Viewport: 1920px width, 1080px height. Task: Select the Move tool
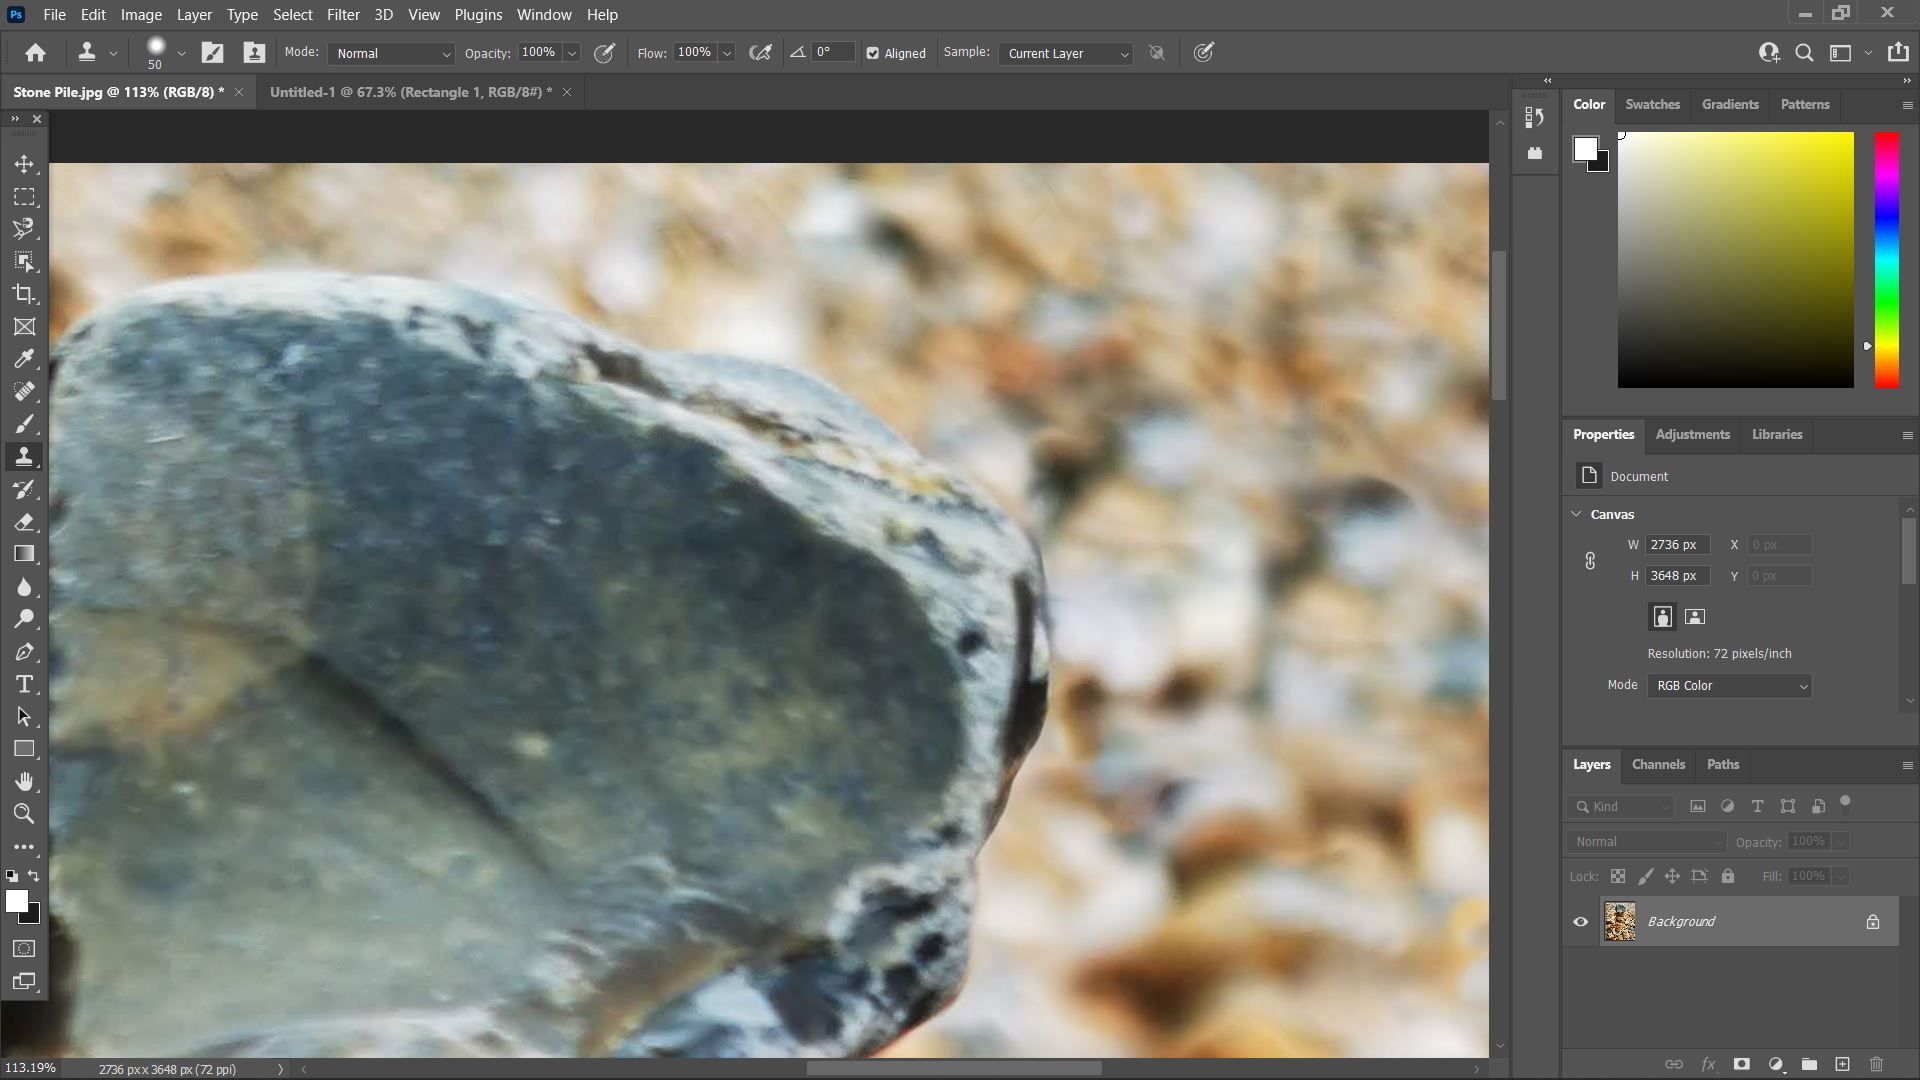pyautogui.click(x=24, y=164)
